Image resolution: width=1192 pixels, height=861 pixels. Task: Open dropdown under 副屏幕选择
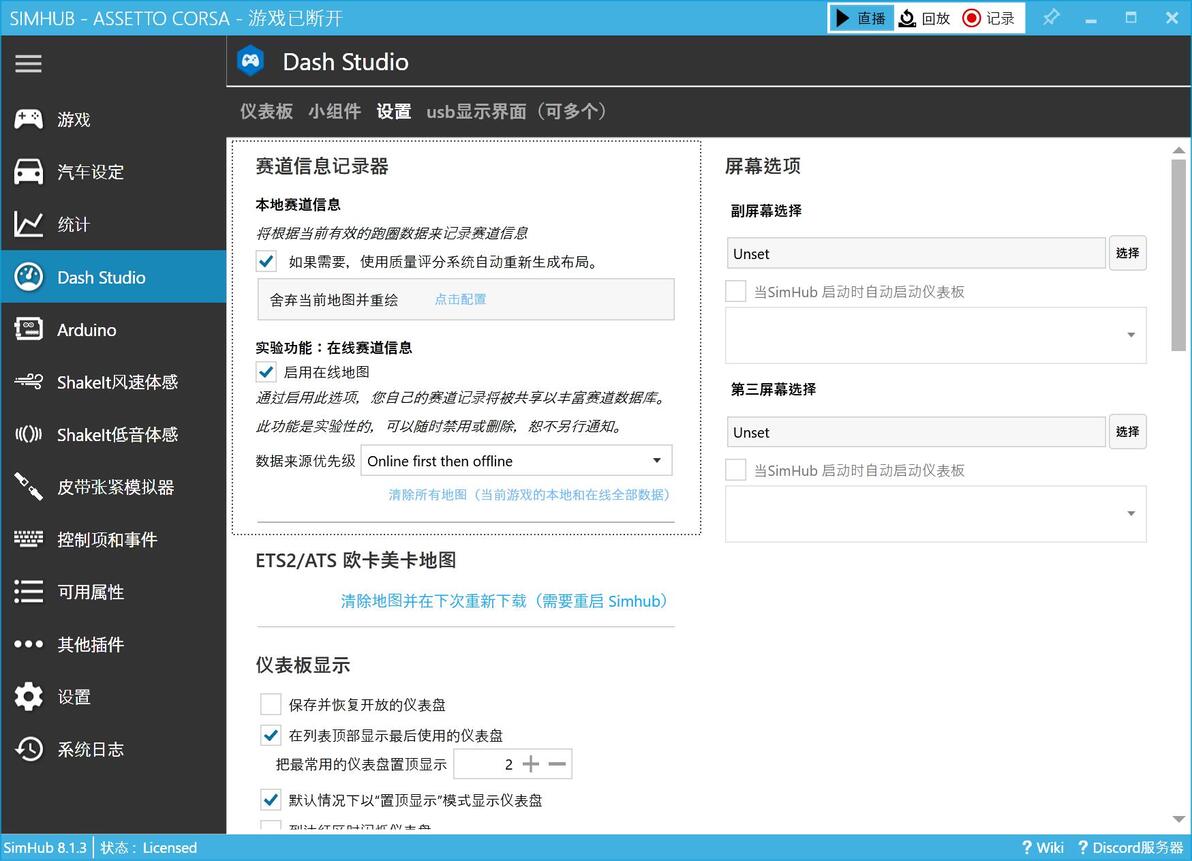click(x=935, y=335)
